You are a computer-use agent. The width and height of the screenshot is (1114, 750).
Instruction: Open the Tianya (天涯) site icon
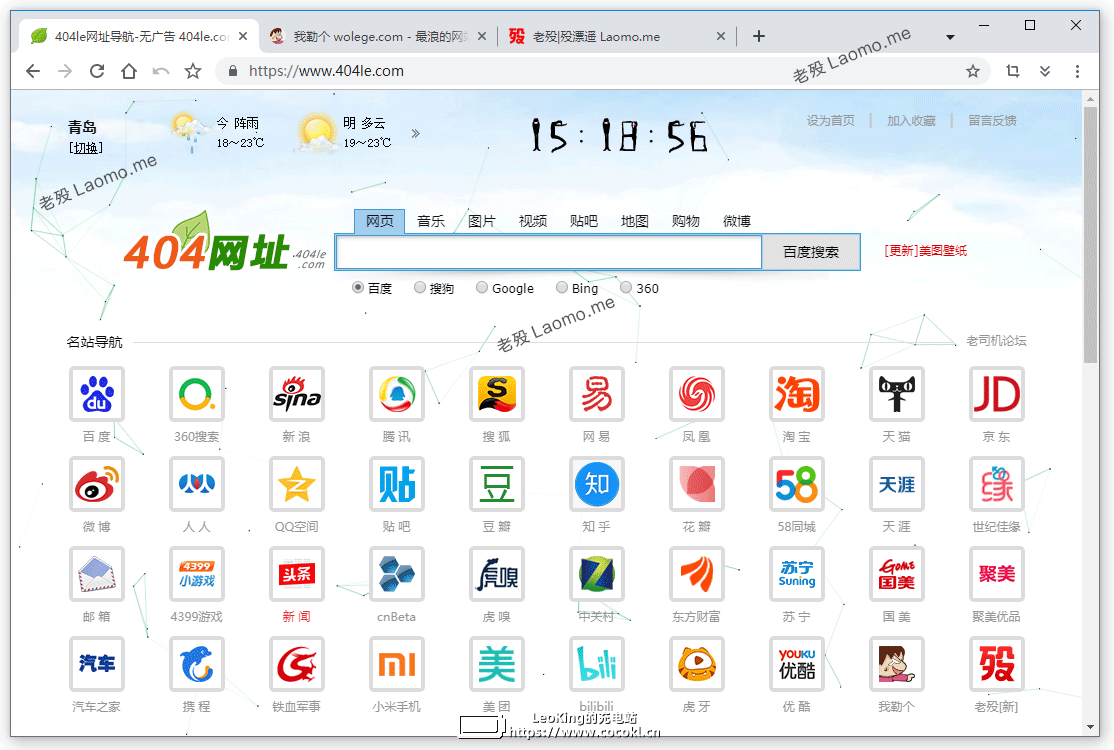[897, 484]
